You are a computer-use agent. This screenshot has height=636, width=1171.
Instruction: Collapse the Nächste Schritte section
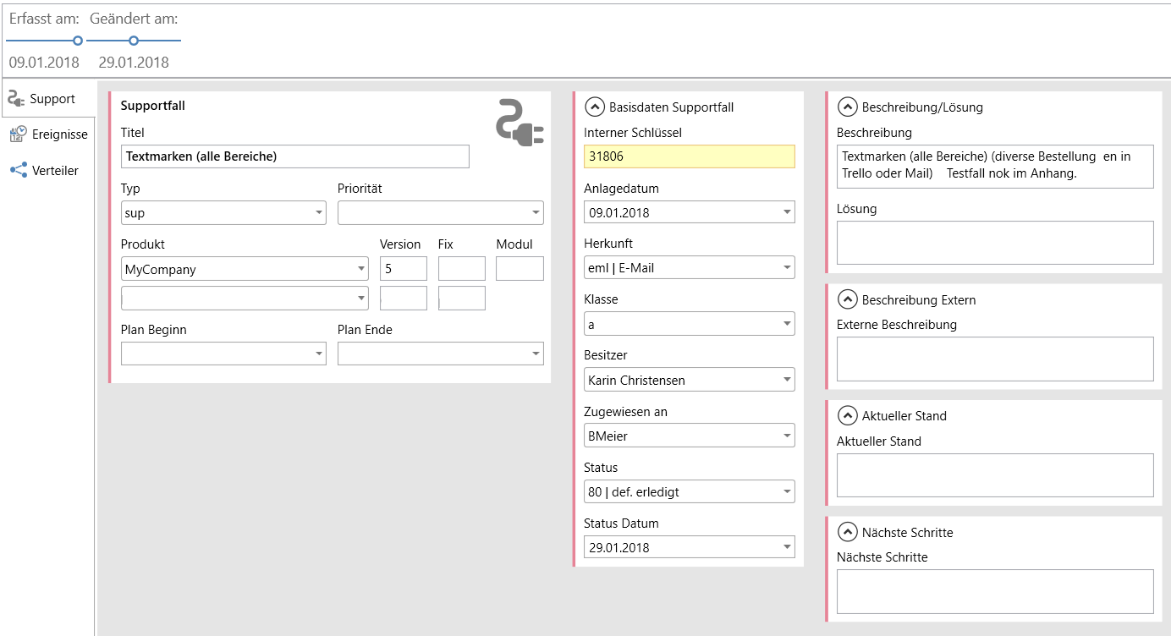(847, 532)
